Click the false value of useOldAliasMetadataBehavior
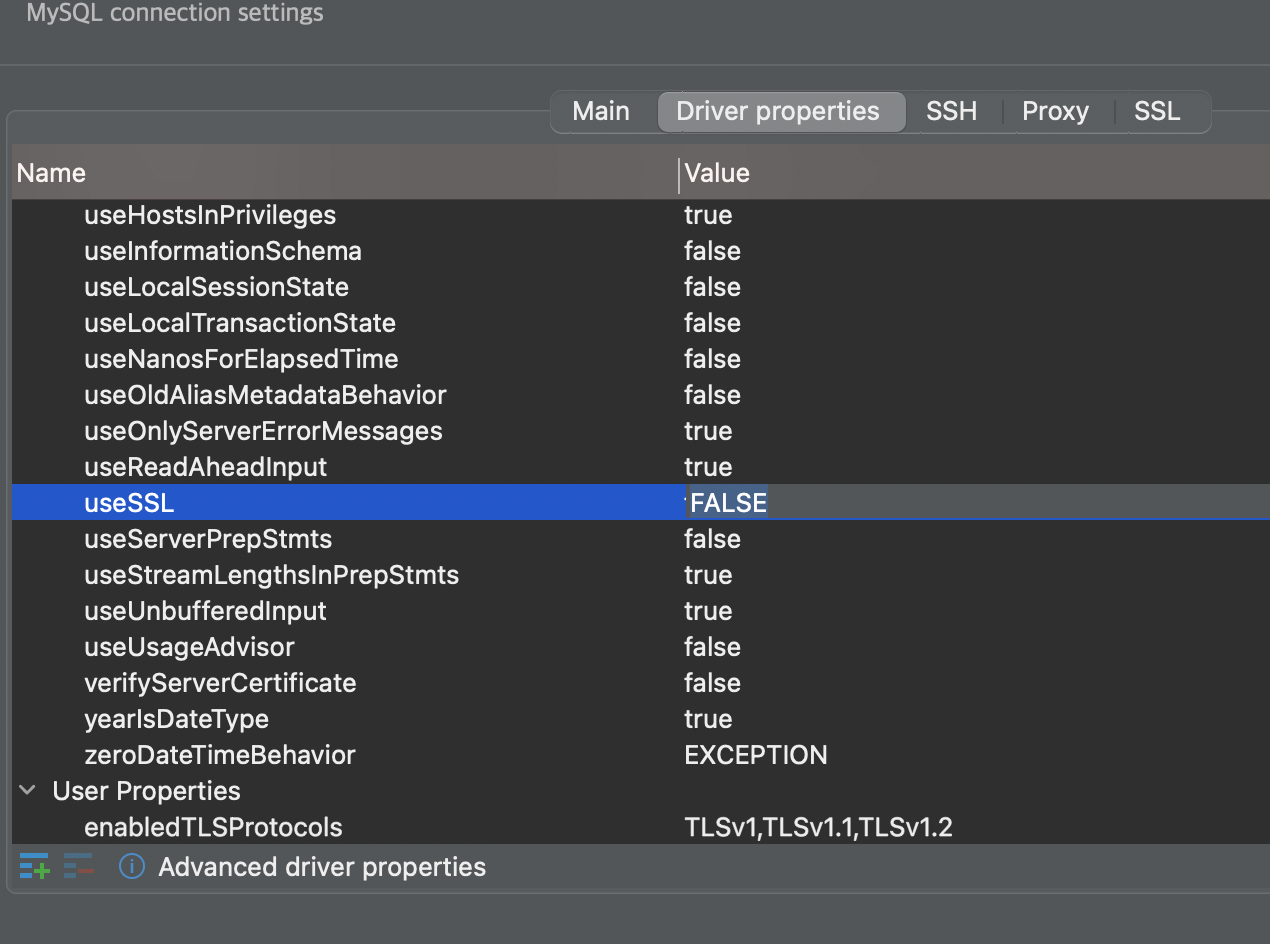The image size is (1270, 944). (x=712, y=395)
